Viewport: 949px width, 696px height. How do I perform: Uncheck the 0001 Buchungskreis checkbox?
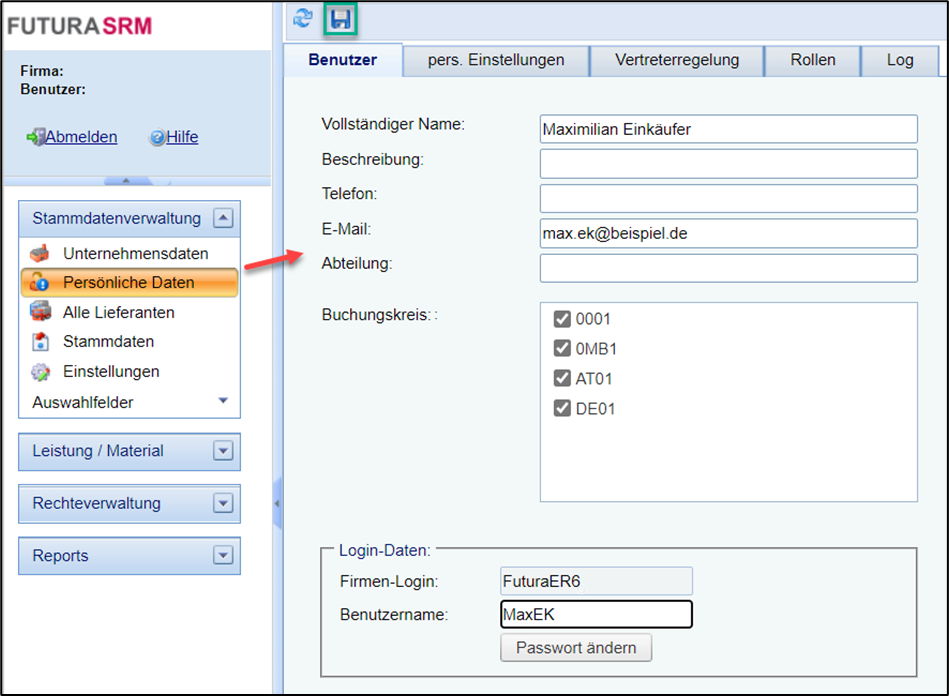(x=562, y=320)
